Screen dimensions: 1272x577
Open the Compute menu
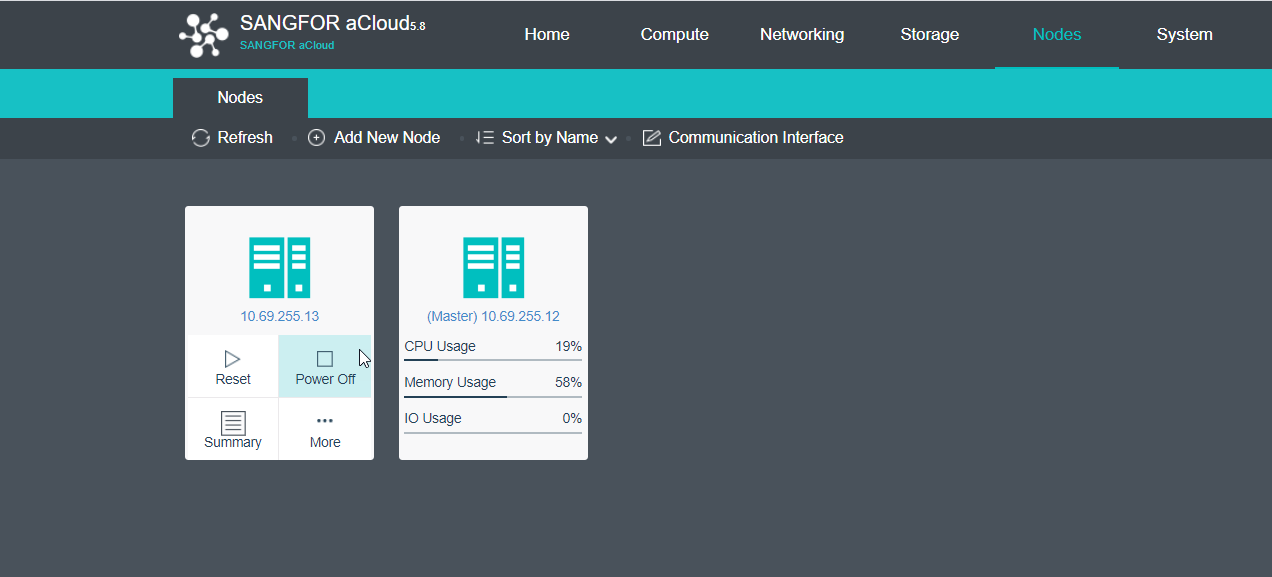tap(675, 34)
